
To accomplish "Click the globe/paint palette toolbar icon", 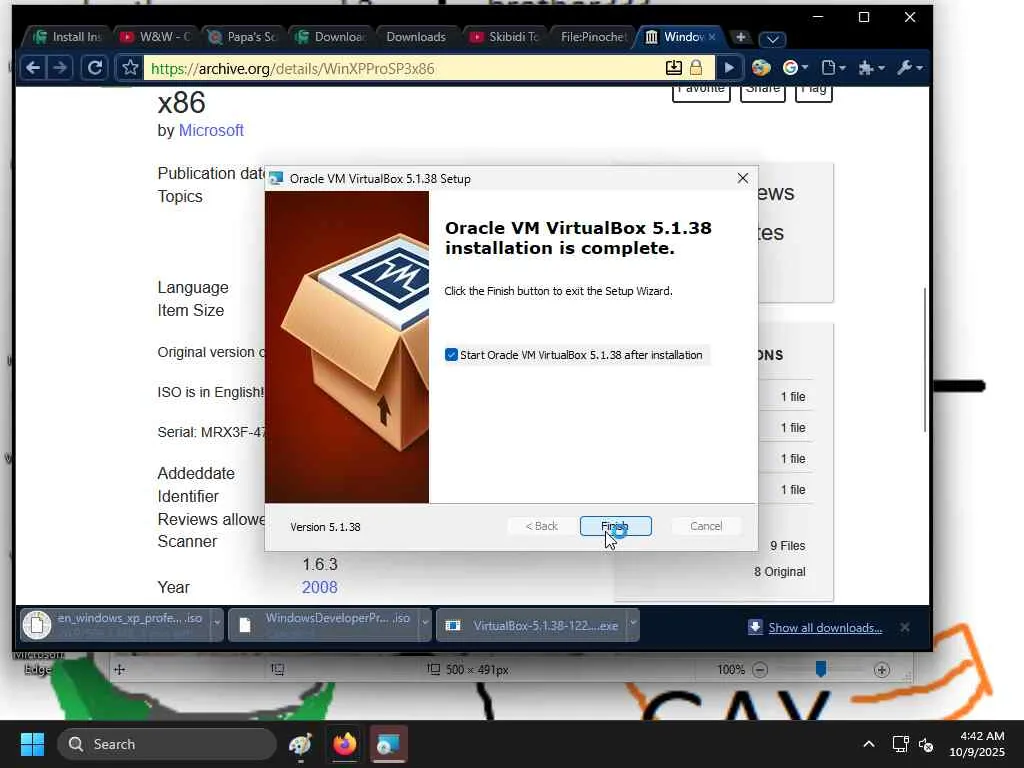I will coord(761,67).
